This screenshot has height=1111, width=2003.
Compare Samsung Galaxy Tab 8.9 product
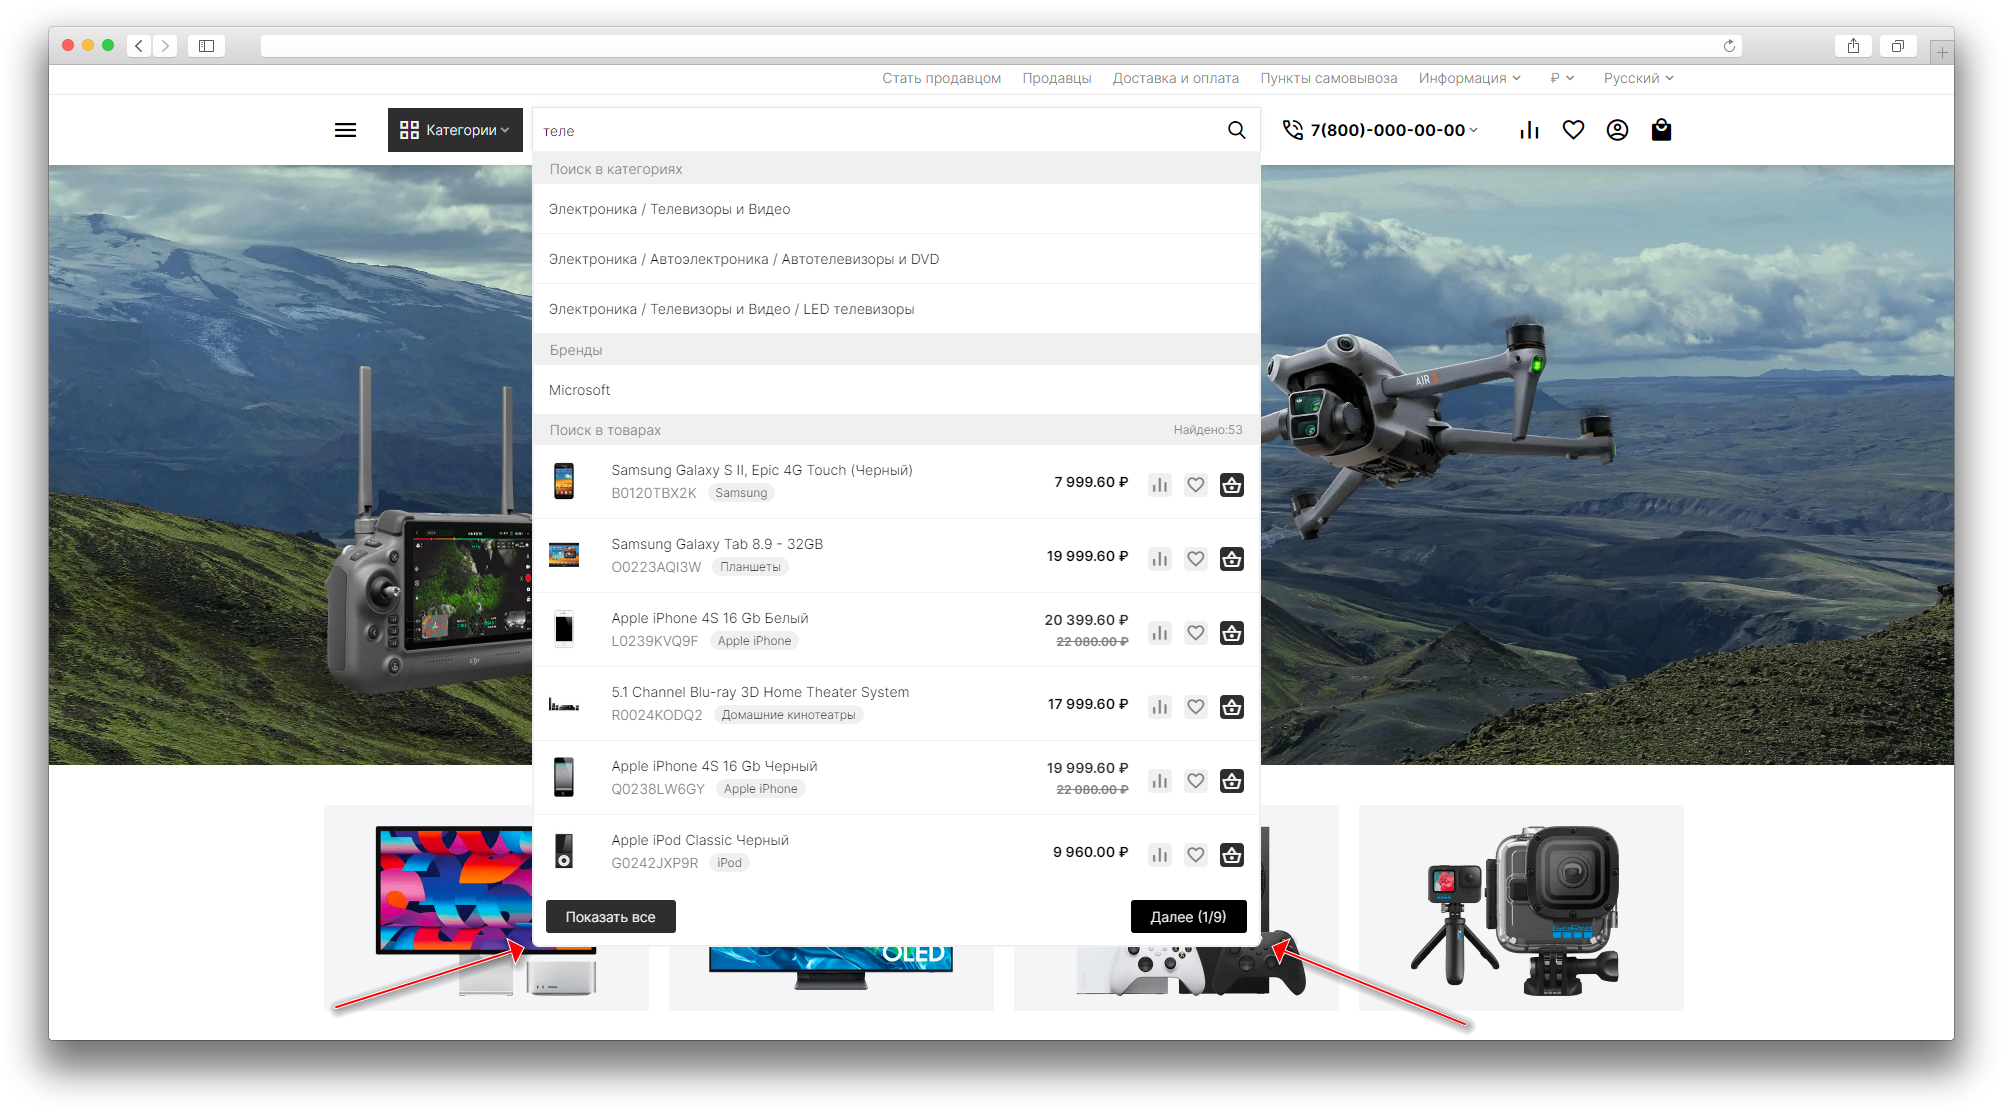click(1159, 559)
